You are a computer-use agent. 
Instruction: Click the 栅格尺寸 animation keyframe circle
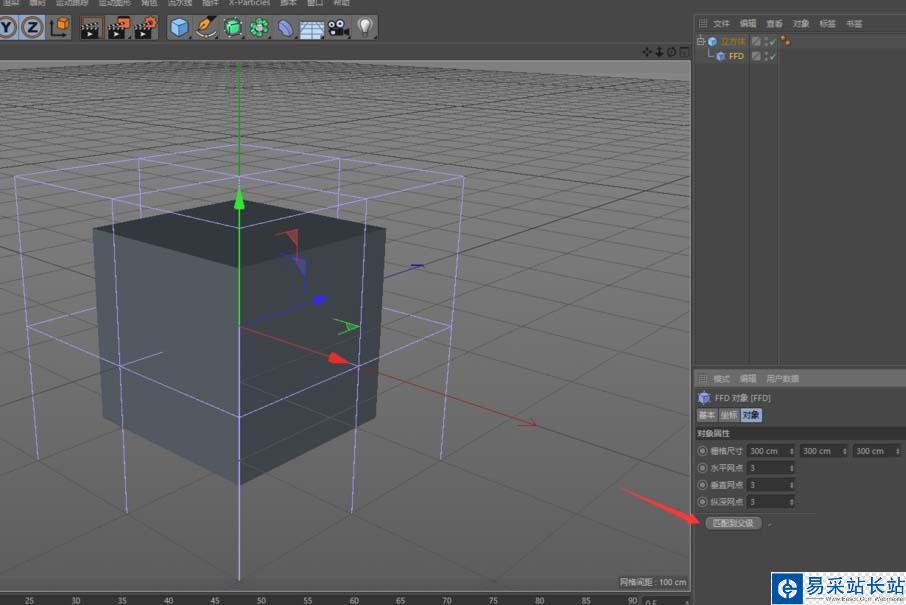(702, 451)
